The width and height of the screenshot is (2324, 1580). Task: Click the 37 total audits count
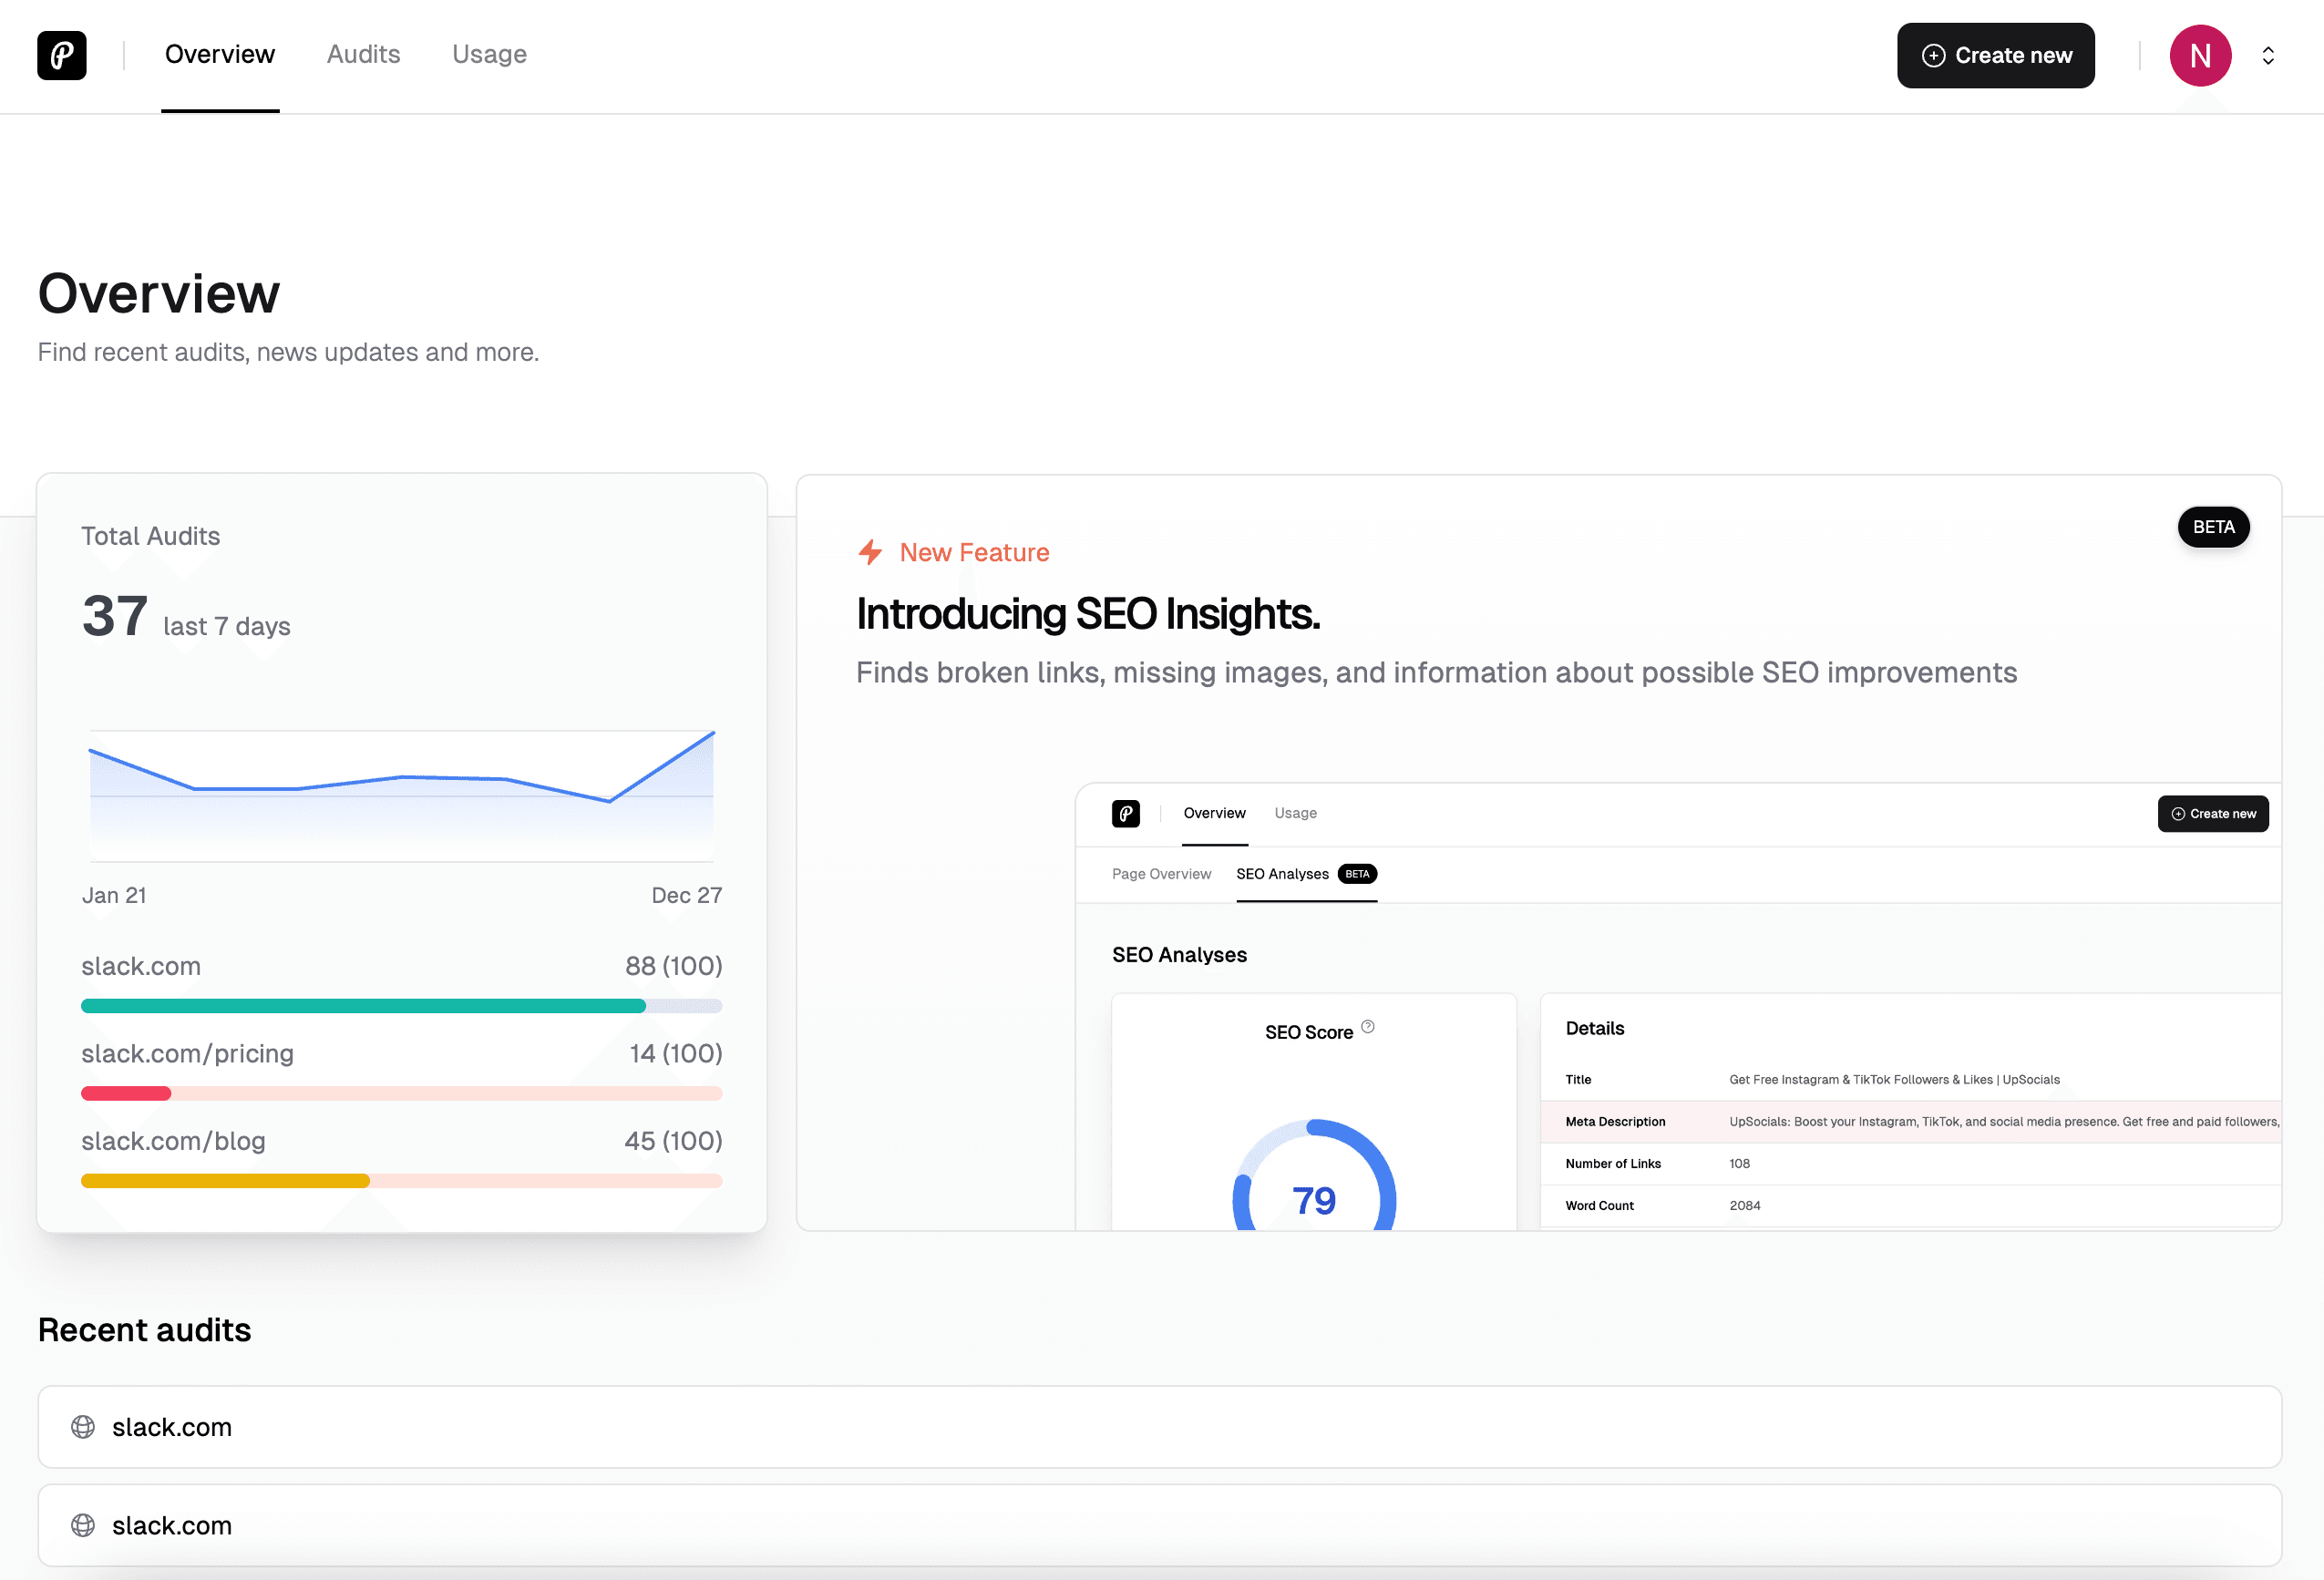pyautogui.click(x=115, y=615)
